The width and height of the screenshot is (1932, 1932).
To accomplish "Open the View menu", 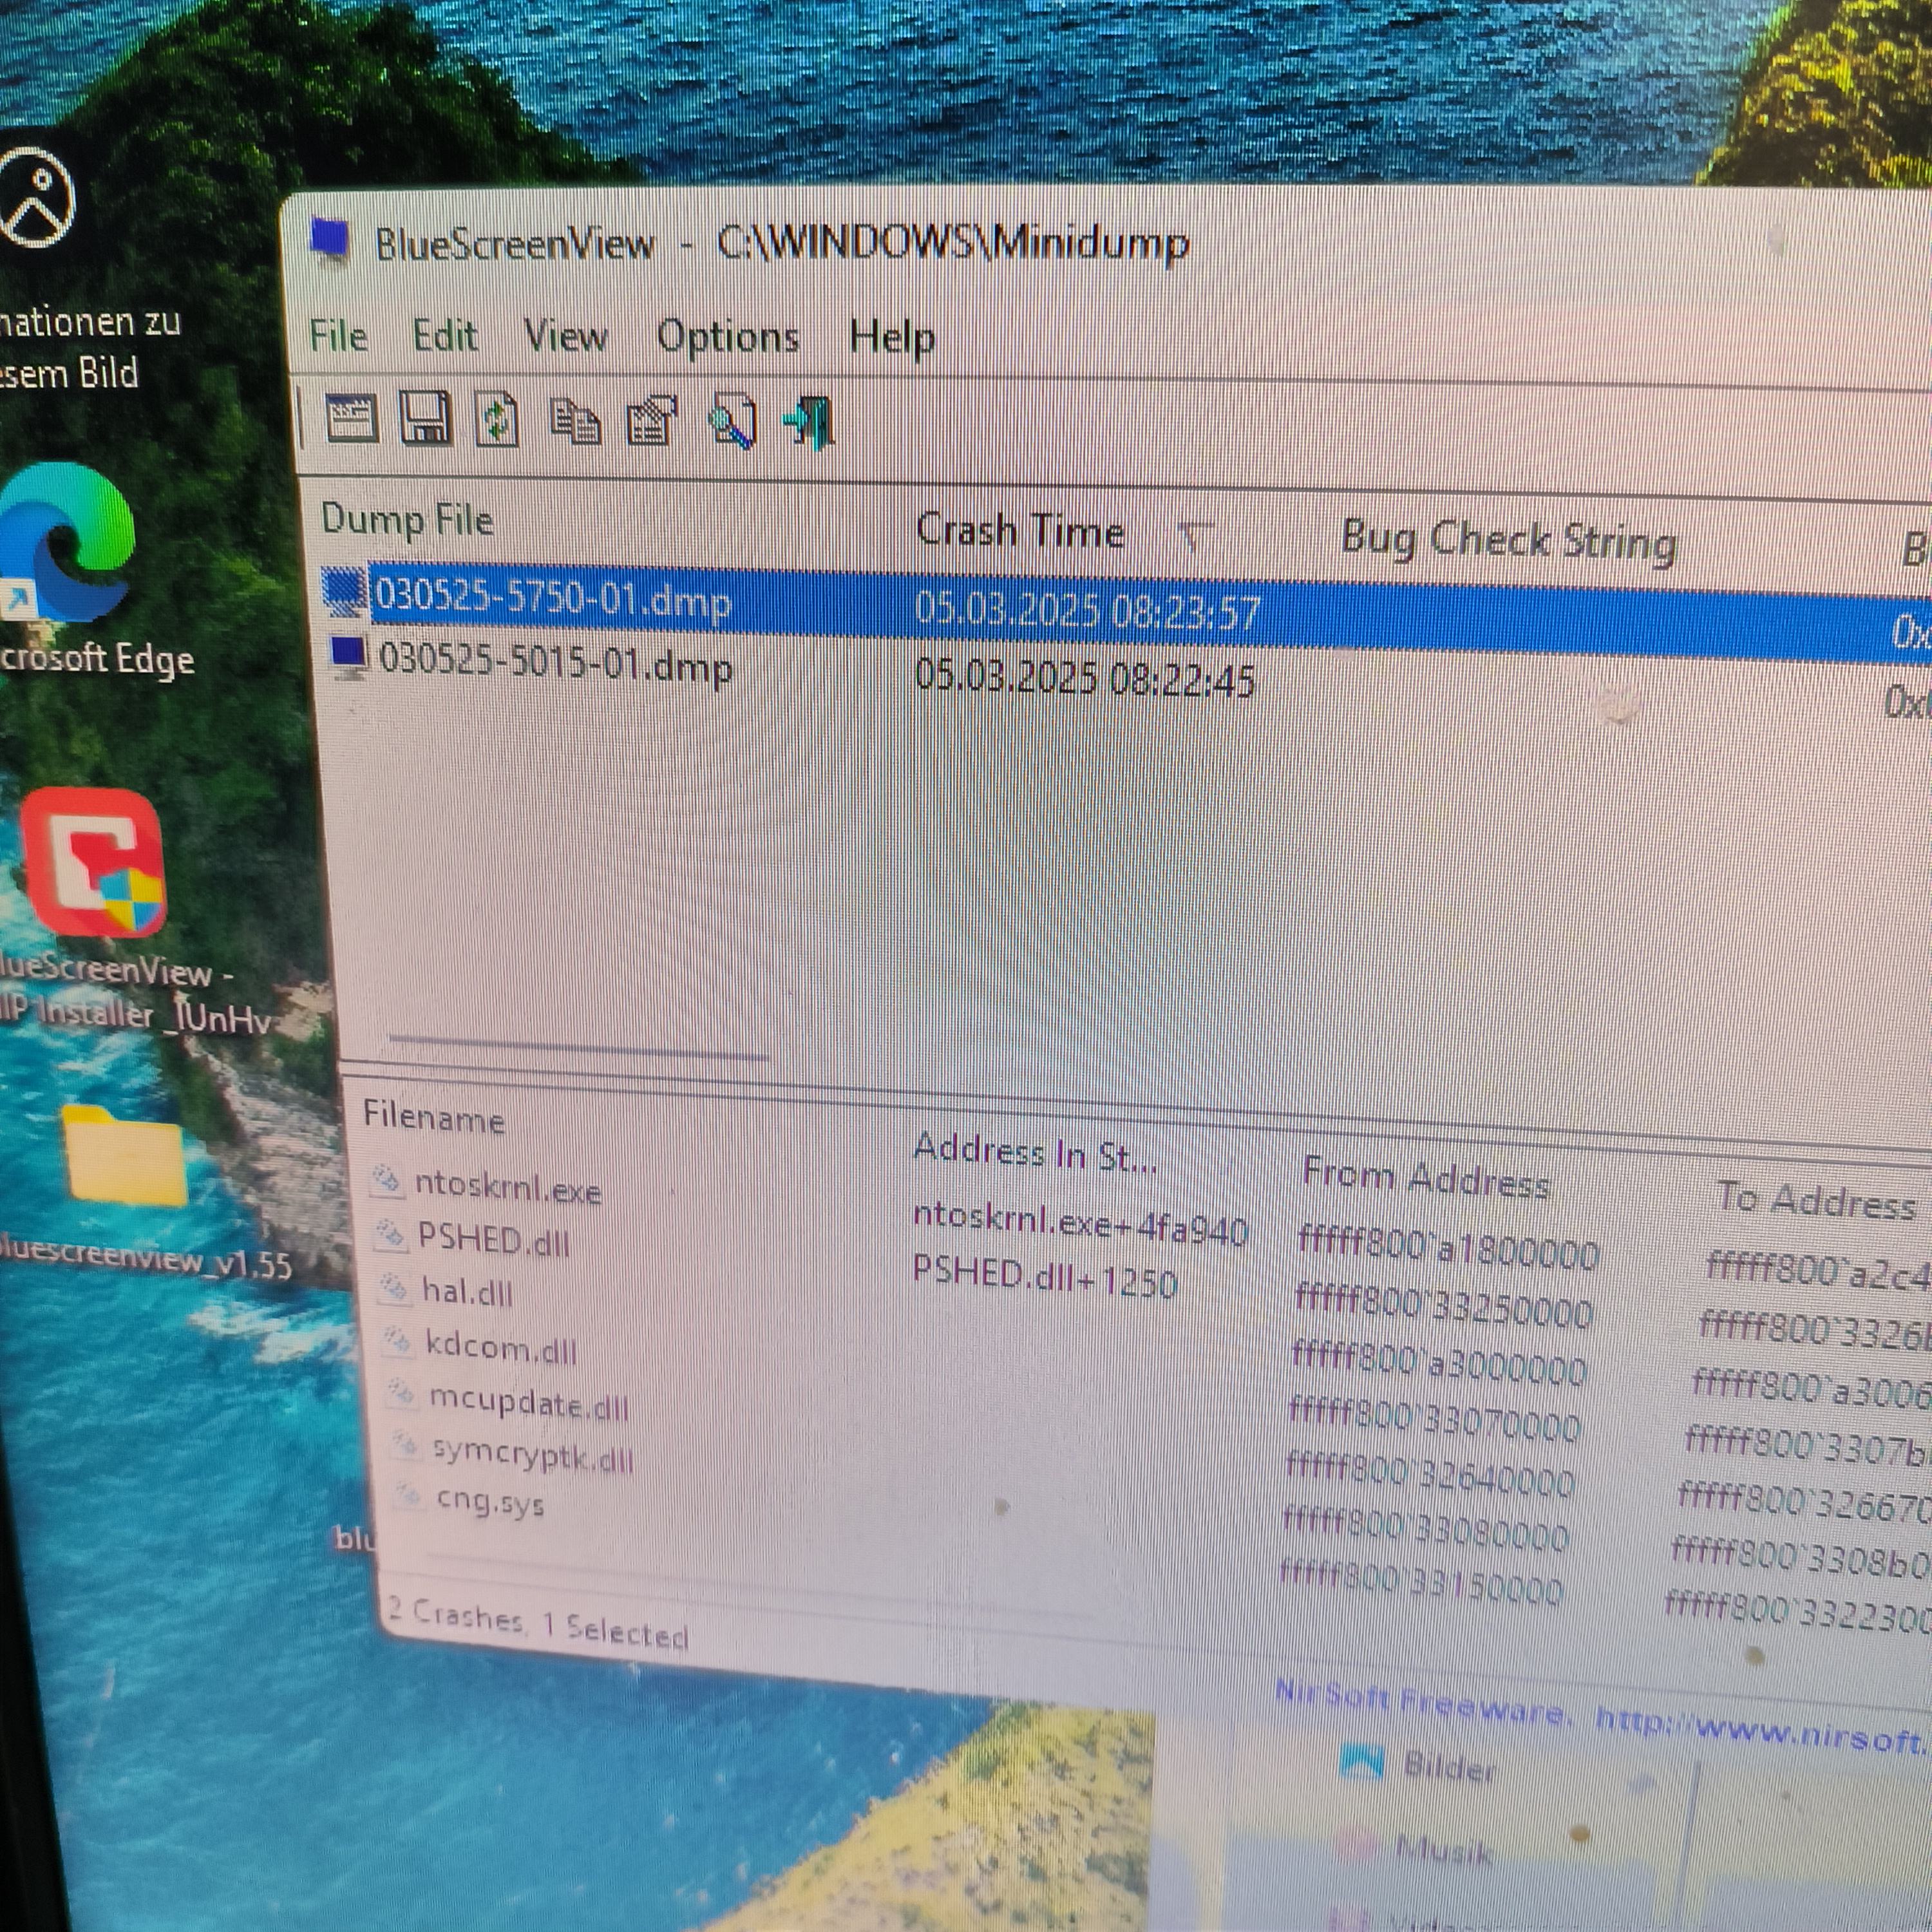I will click(x=565, y=336).
